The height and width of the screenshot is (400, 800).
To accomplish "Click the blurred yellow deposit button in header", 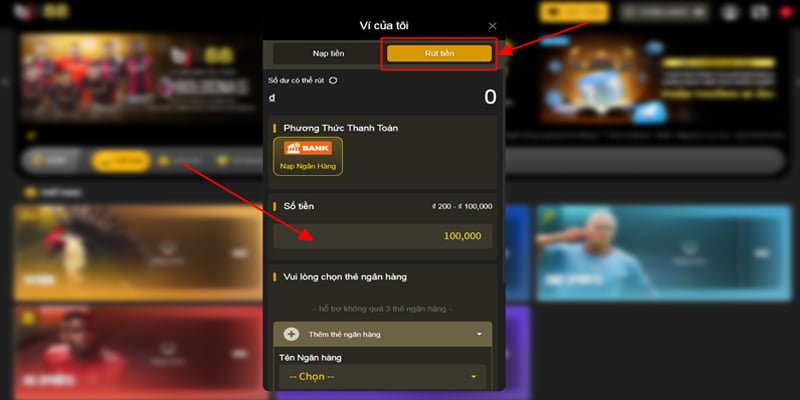I will click(574, 12).
